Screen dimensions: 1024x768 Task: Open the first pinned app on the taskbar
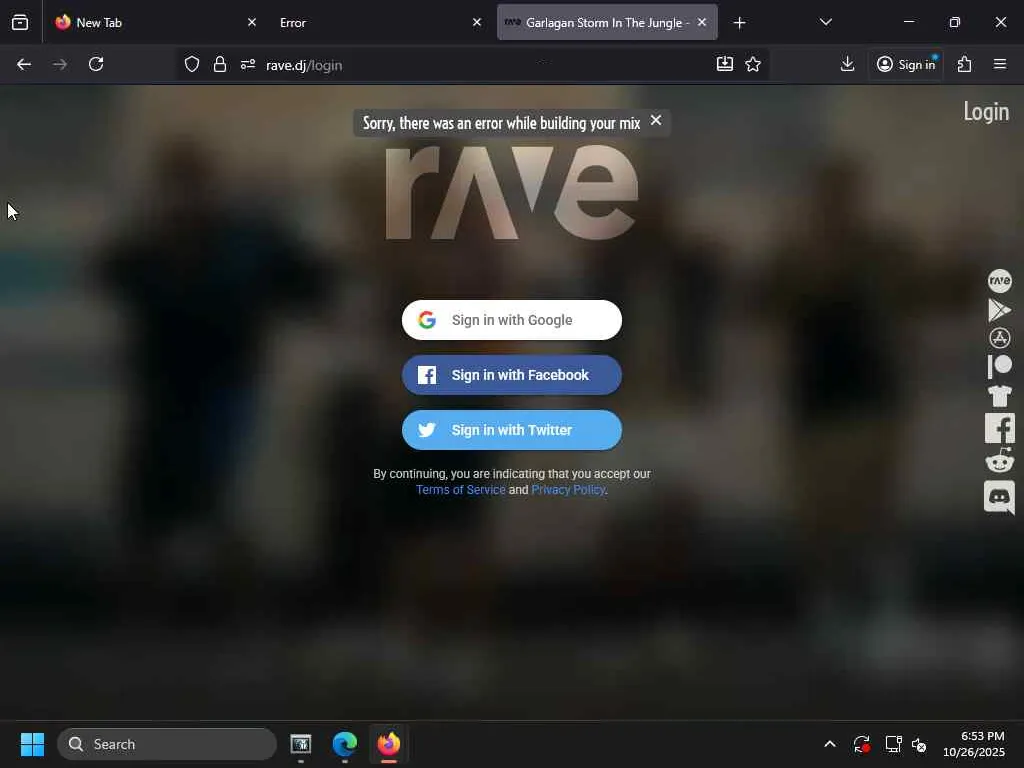(x=300, y=744)
